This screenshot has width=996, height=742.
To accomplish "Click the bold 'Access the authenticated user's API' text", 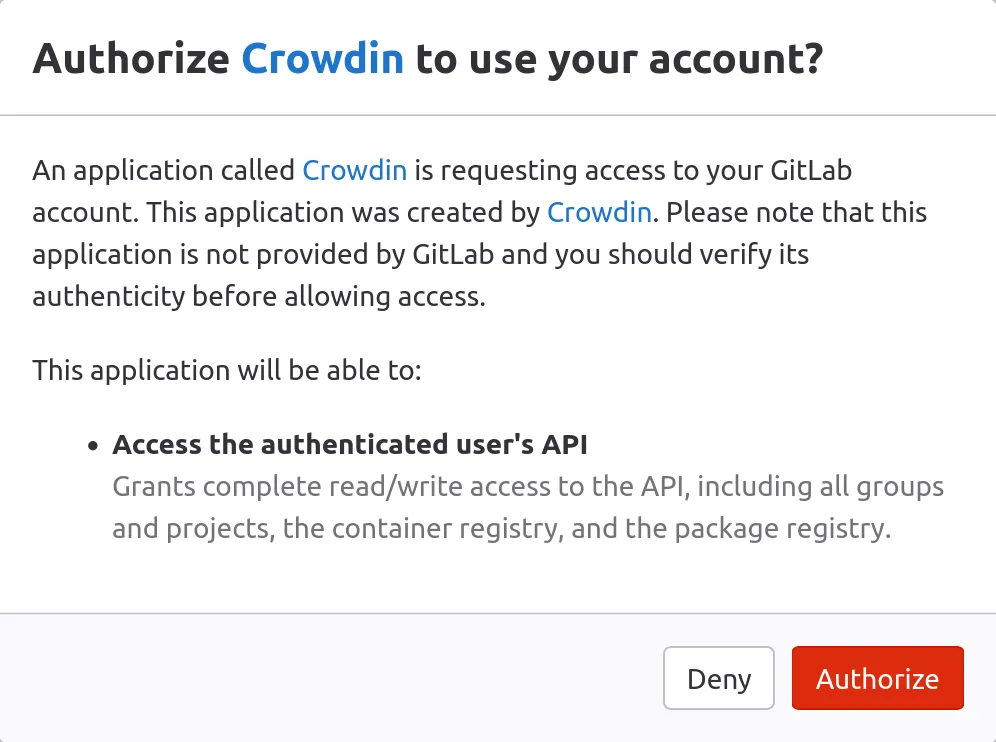I will click(x=349, y=444).
